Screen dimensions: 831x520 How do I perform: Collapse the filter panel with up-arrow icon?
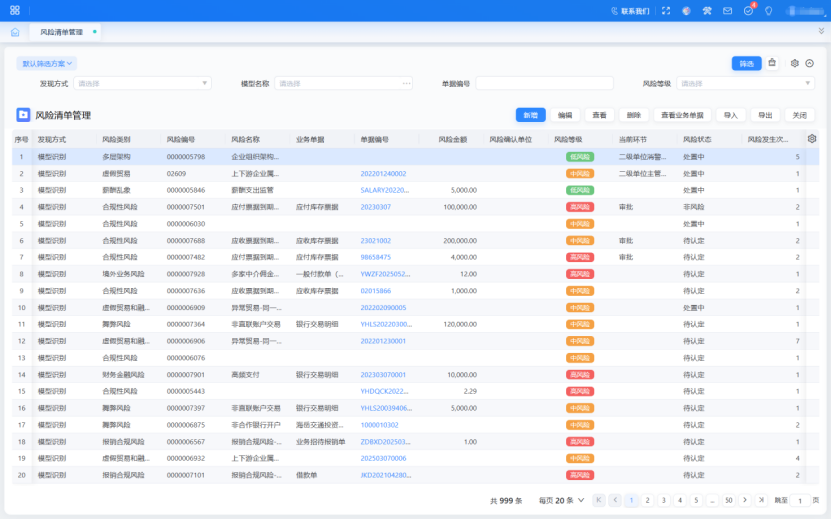(809, 63)
